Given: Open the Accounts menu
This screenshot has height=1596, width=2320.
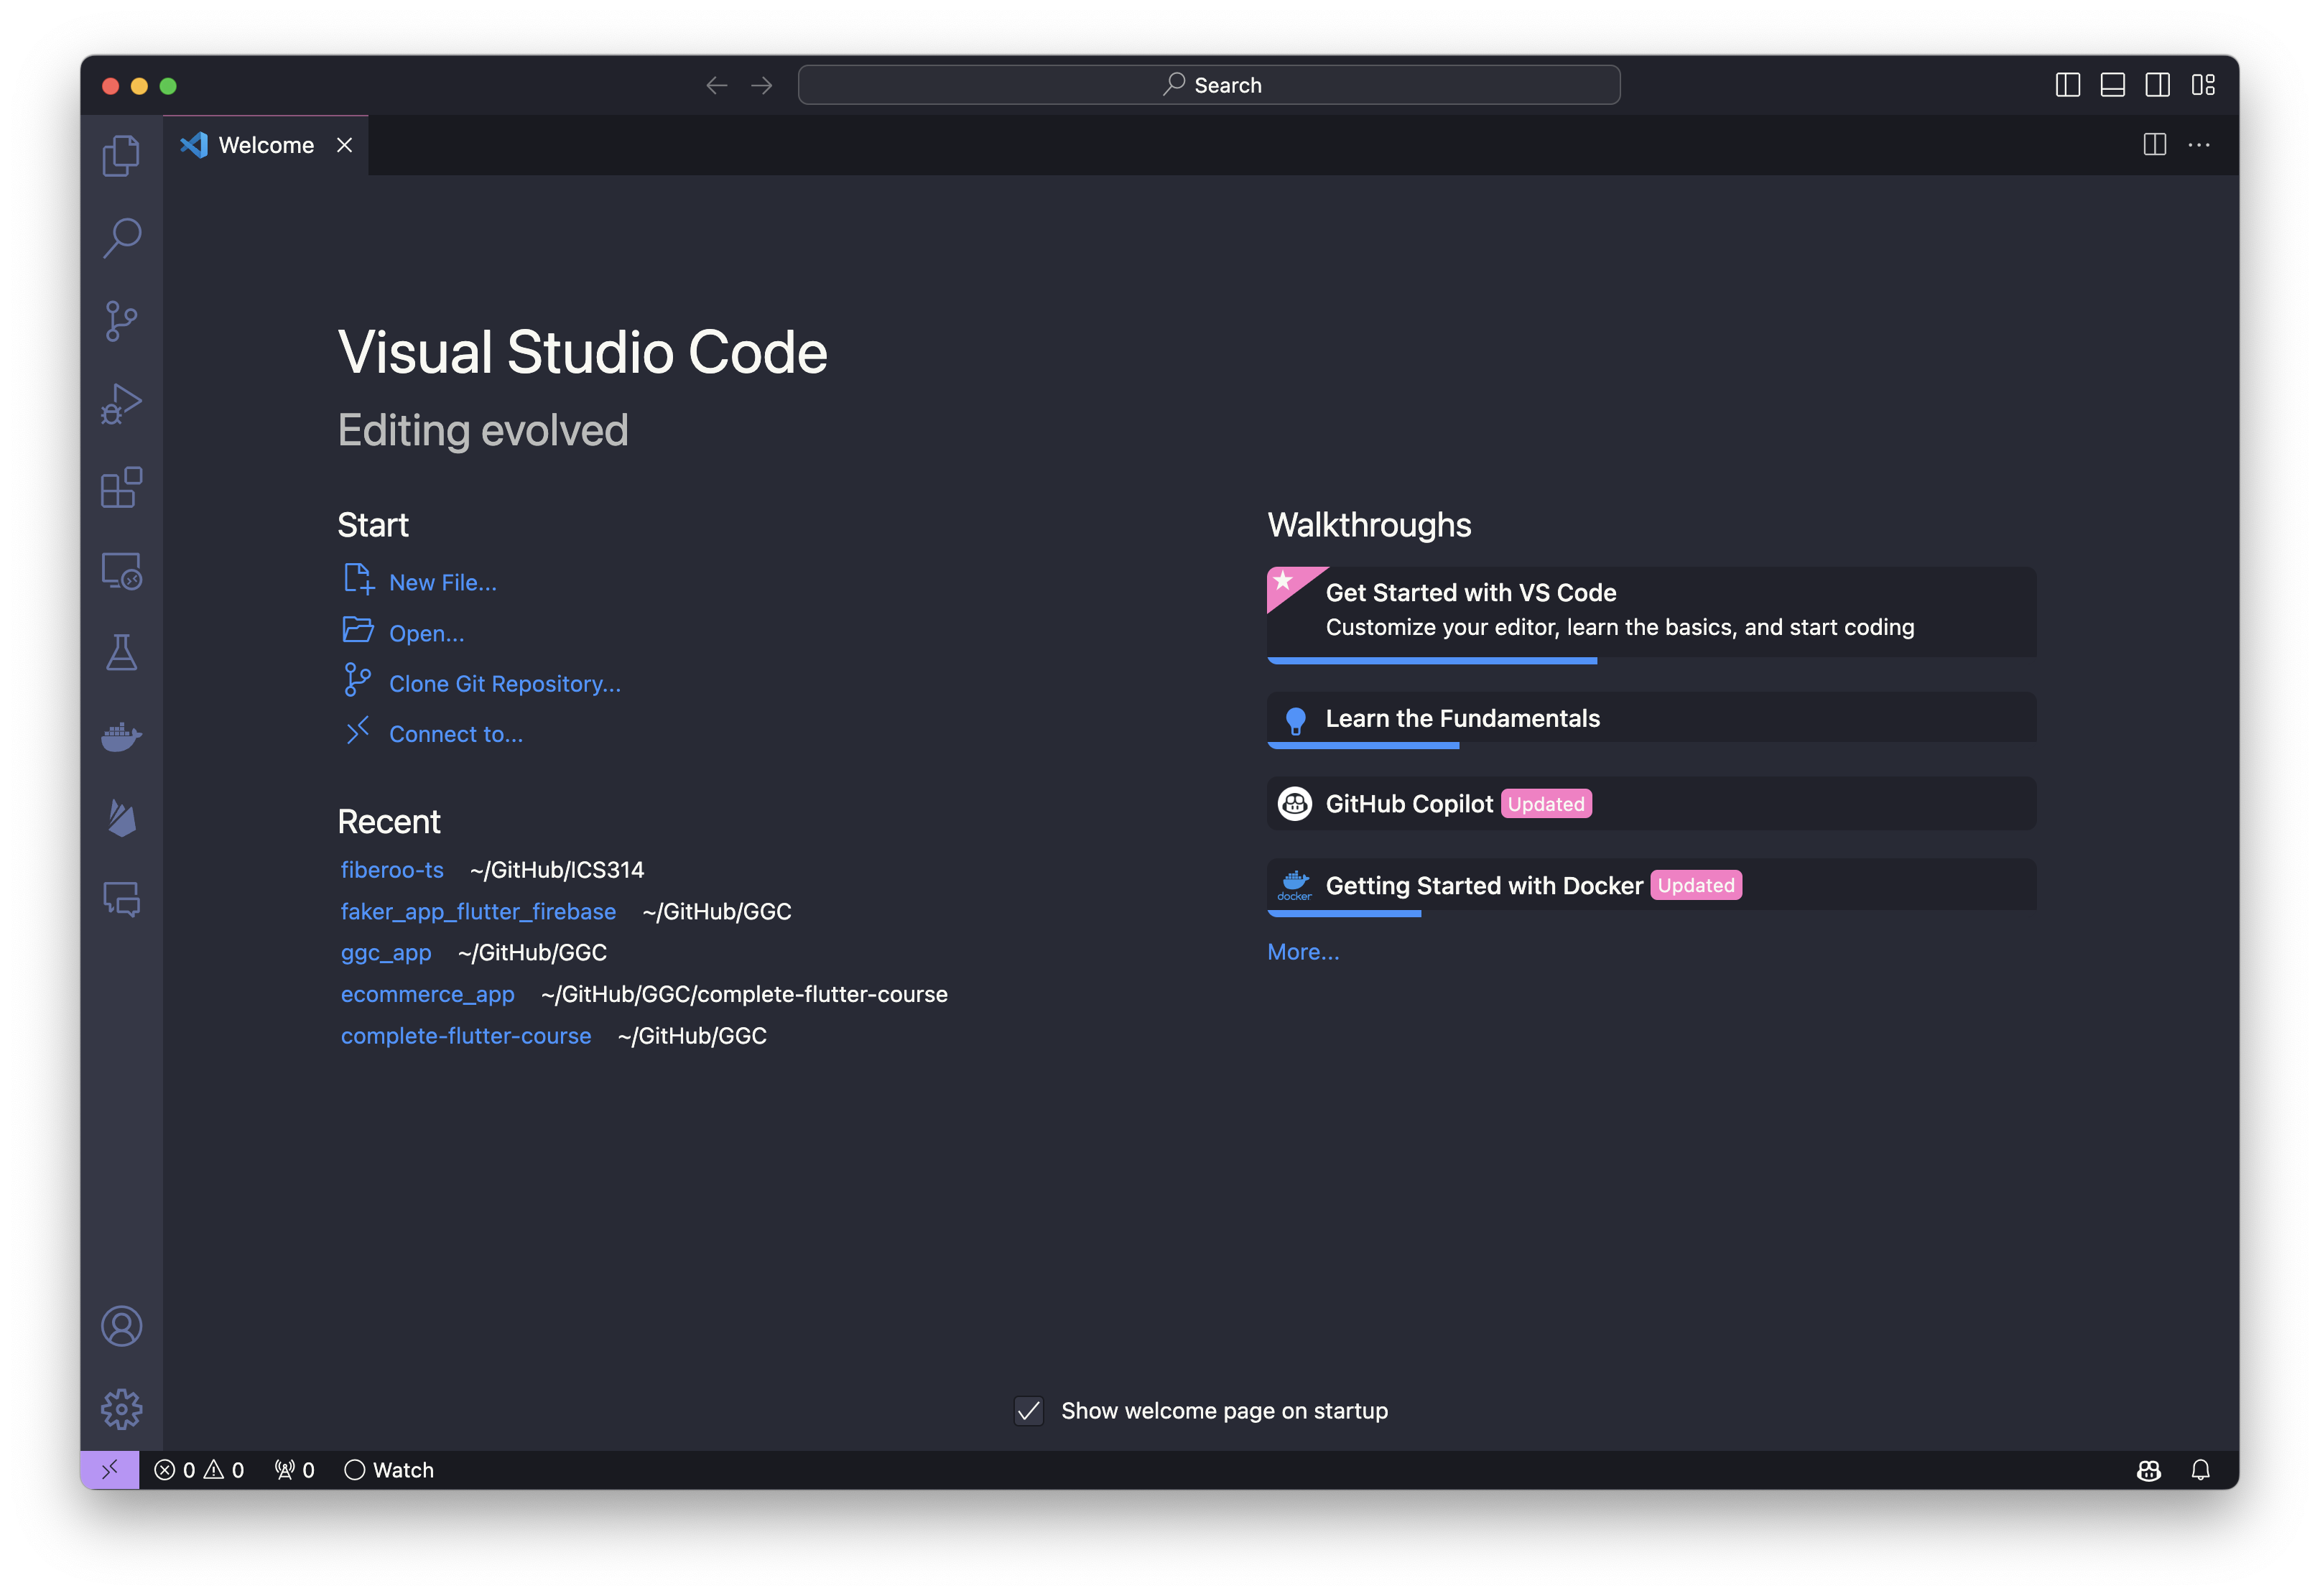Looking at the screenshot, I should point(121,1326).
